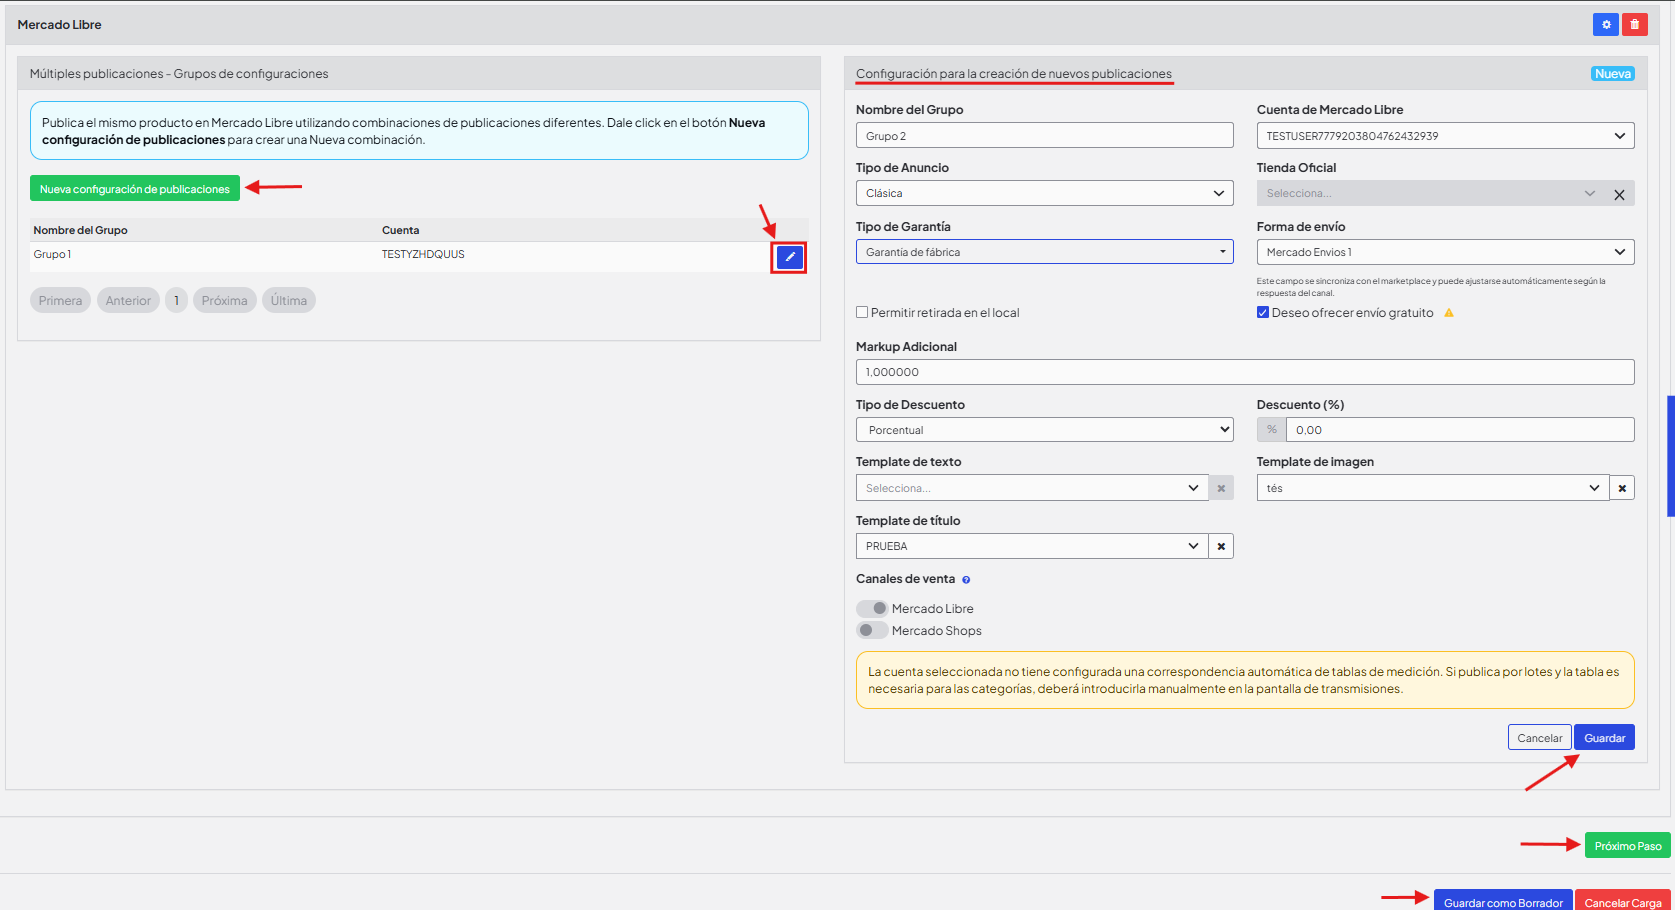Clear the Template de texto selection
Viewport: 1675px width, 910px height.
click(x=1221, y=488)
